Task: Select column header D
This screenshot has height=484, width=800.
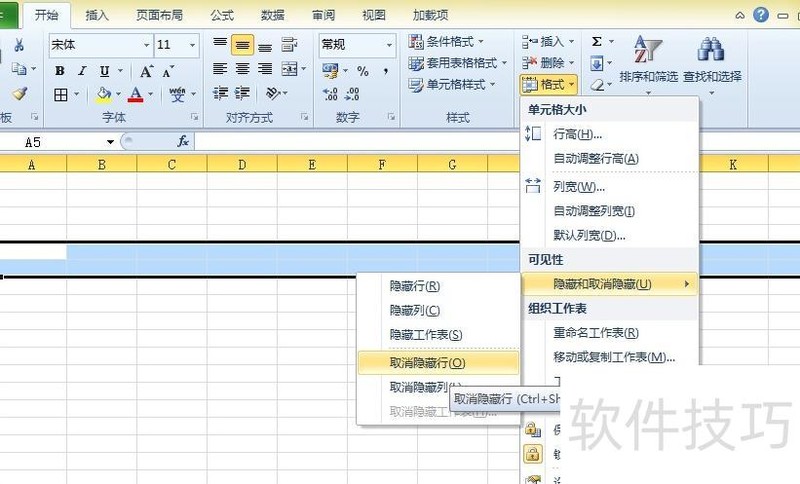Action: [242, 164]
